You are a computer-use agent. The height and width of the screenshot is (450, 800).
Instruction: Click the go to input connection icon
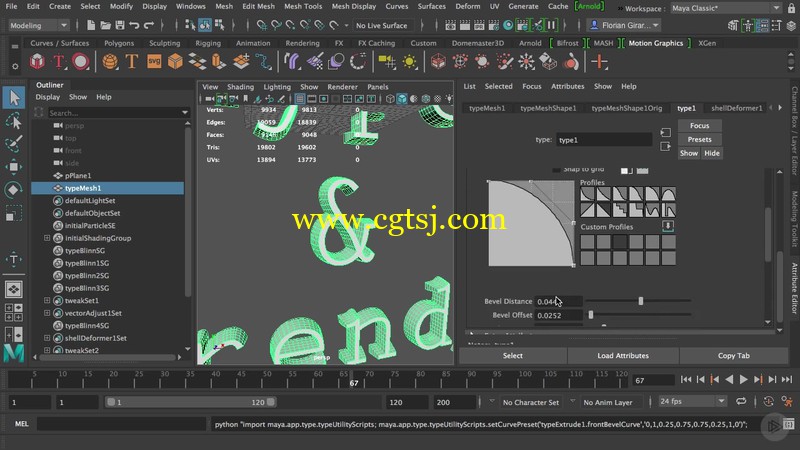click(665, 133)
